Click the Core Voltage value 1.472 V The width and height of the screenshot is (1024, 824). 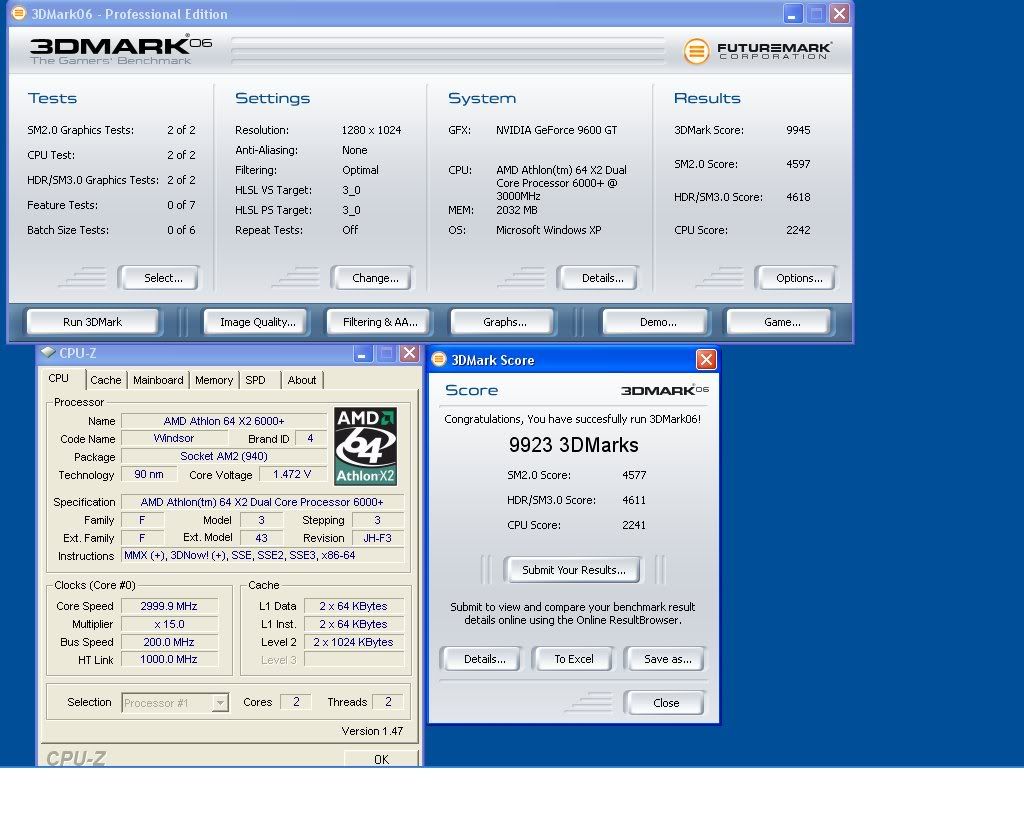pyautogui.click(x=292, y=474)
